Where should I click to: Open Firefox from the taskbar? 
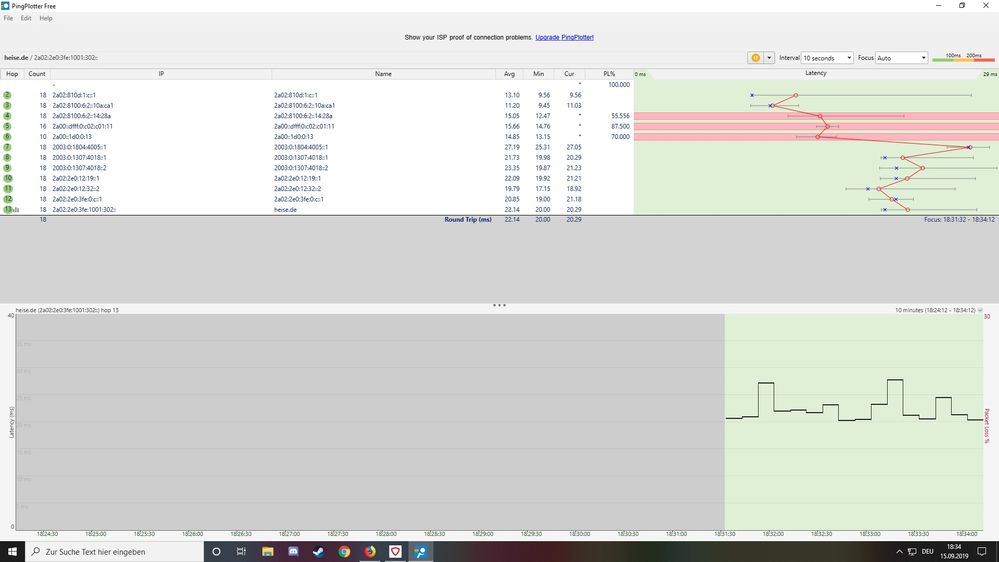click(370, 552)
